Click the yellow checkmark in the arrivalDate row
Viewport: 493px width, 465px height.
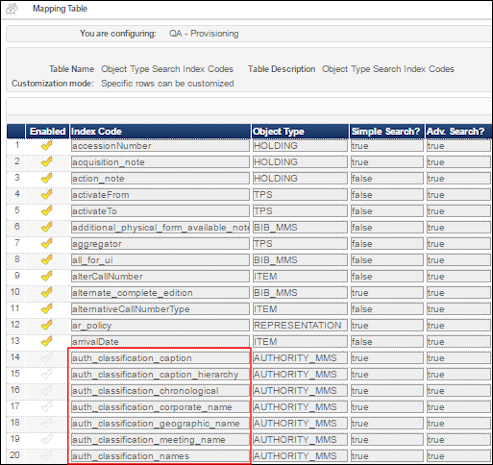[47, 342]
